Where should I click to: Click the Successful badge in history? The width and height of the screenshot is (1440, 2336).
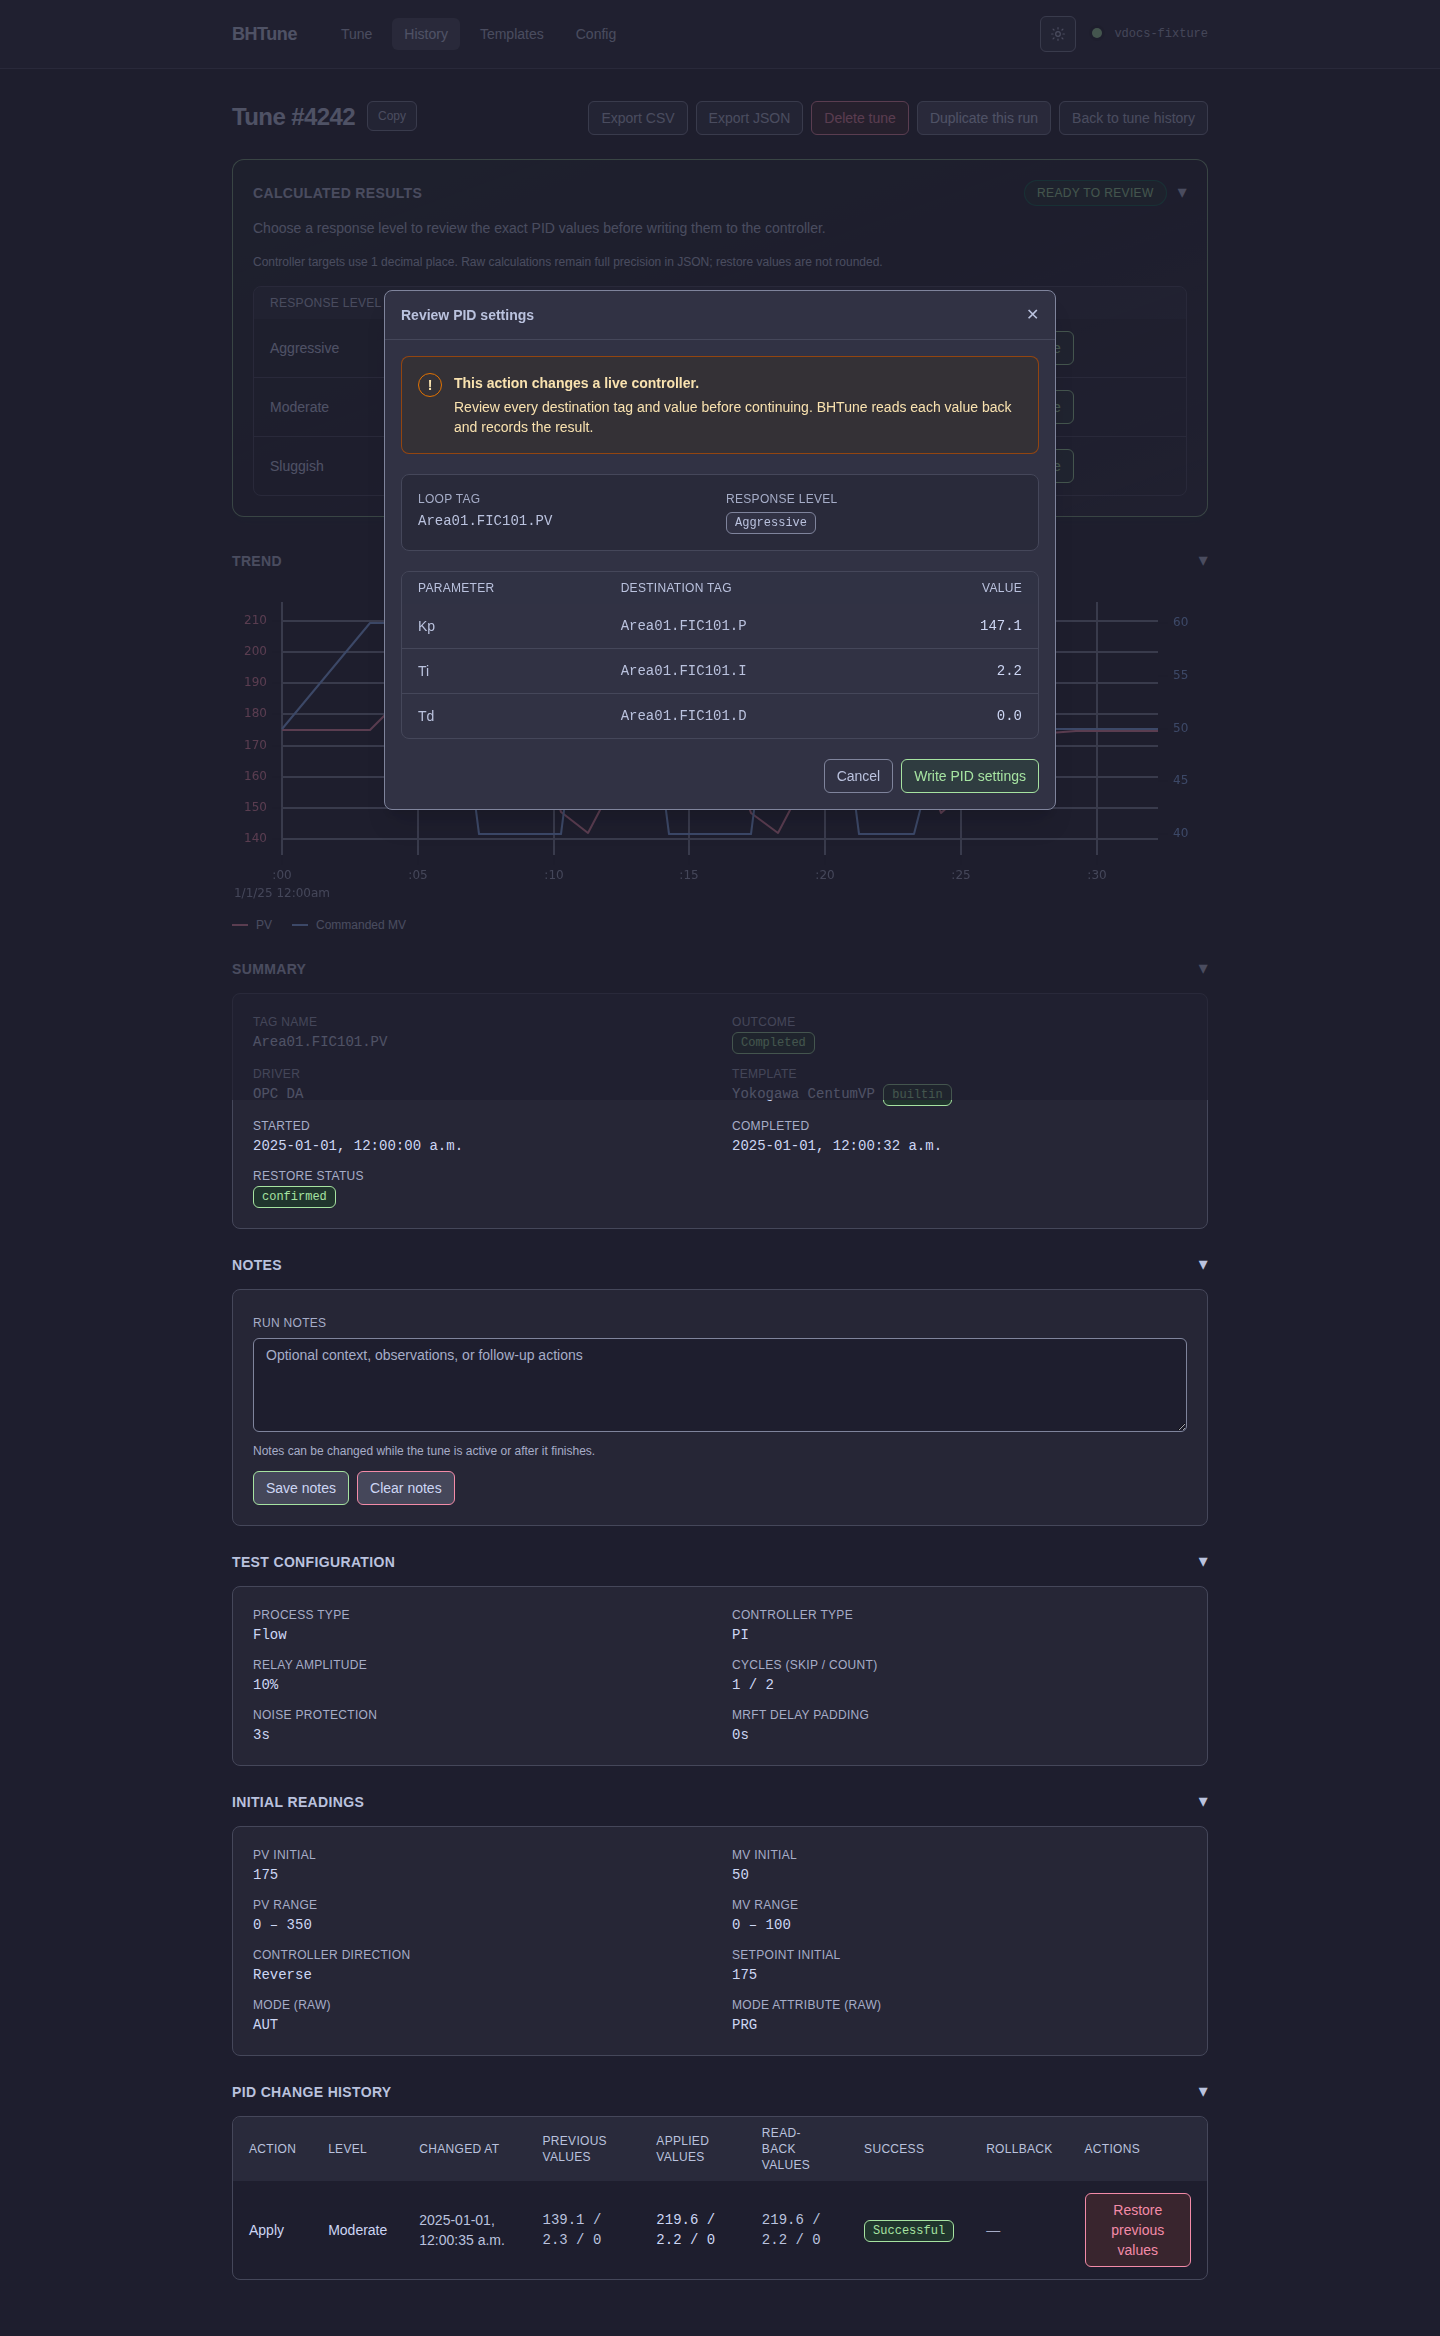909,2231
